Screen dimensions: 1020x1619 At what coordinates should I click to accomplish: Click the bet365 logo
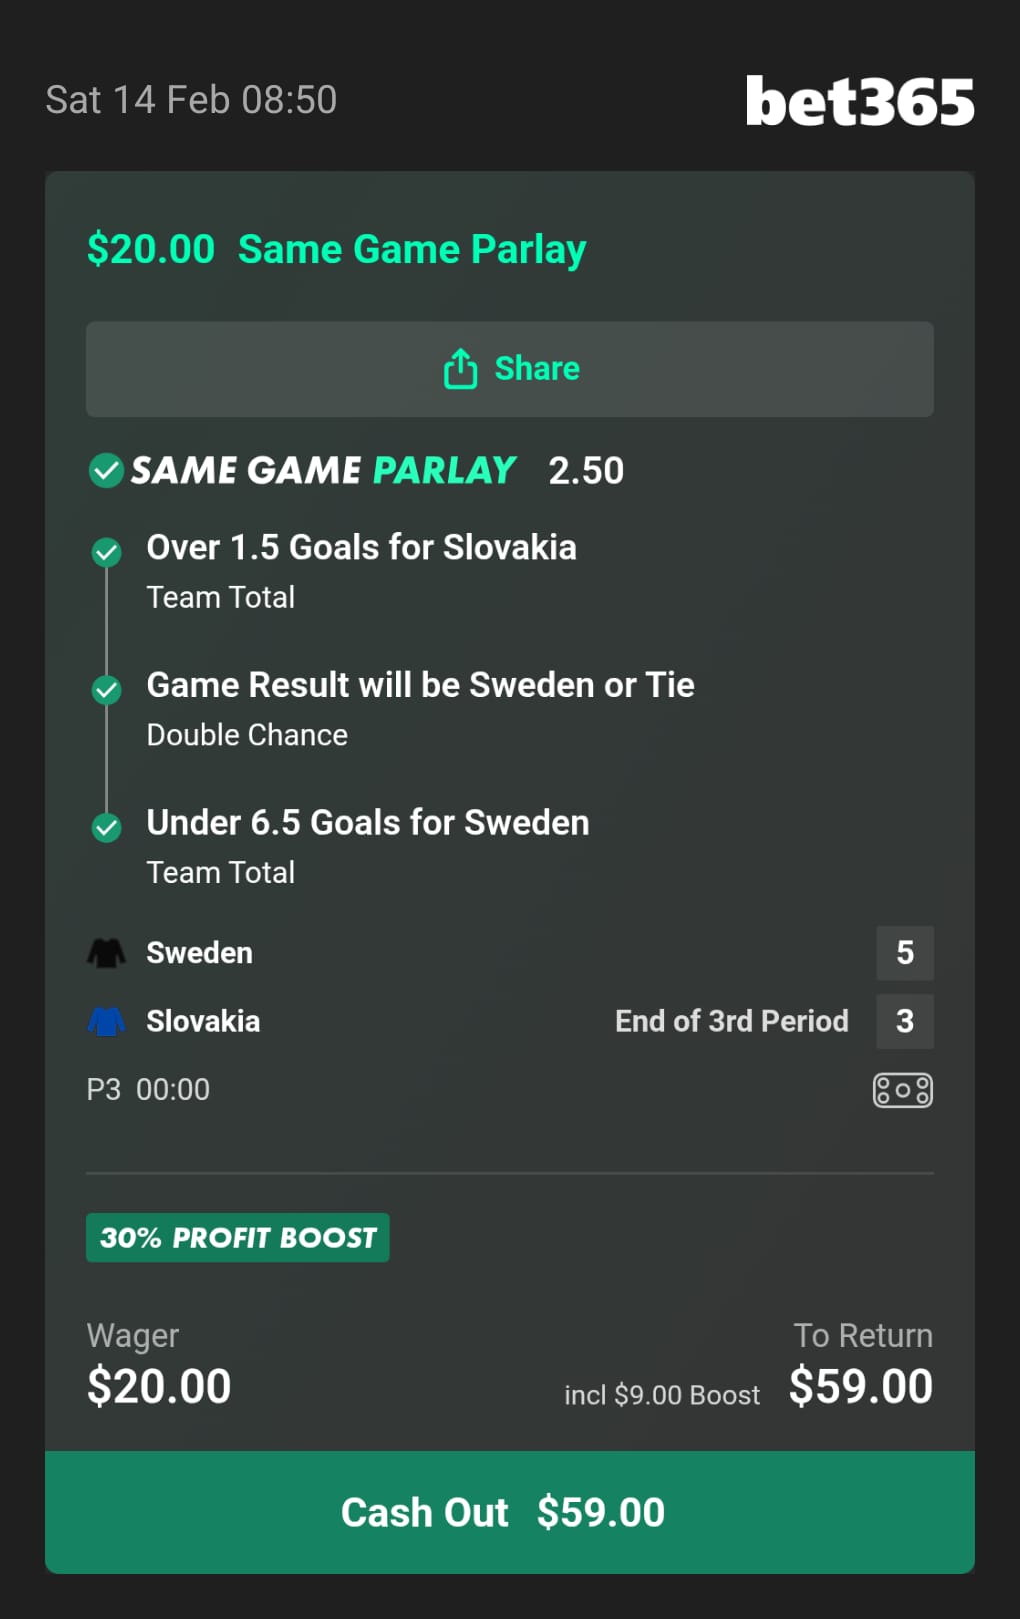click(859, 101)
